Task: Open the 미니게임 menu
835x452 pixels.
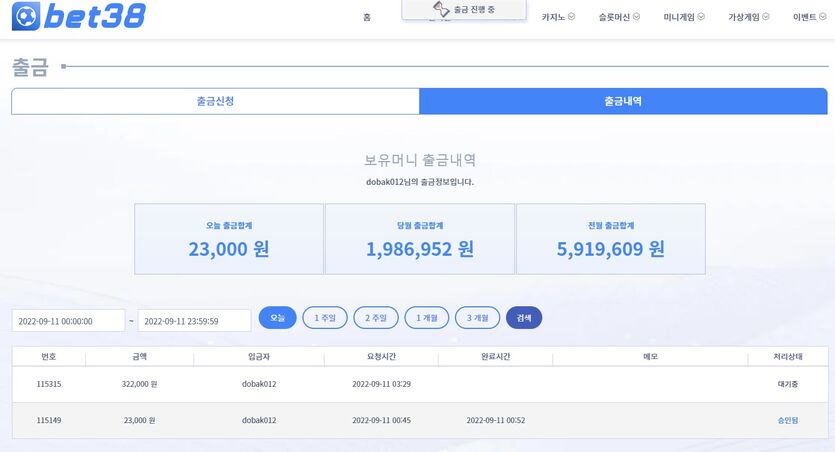Action: (679, 17)
